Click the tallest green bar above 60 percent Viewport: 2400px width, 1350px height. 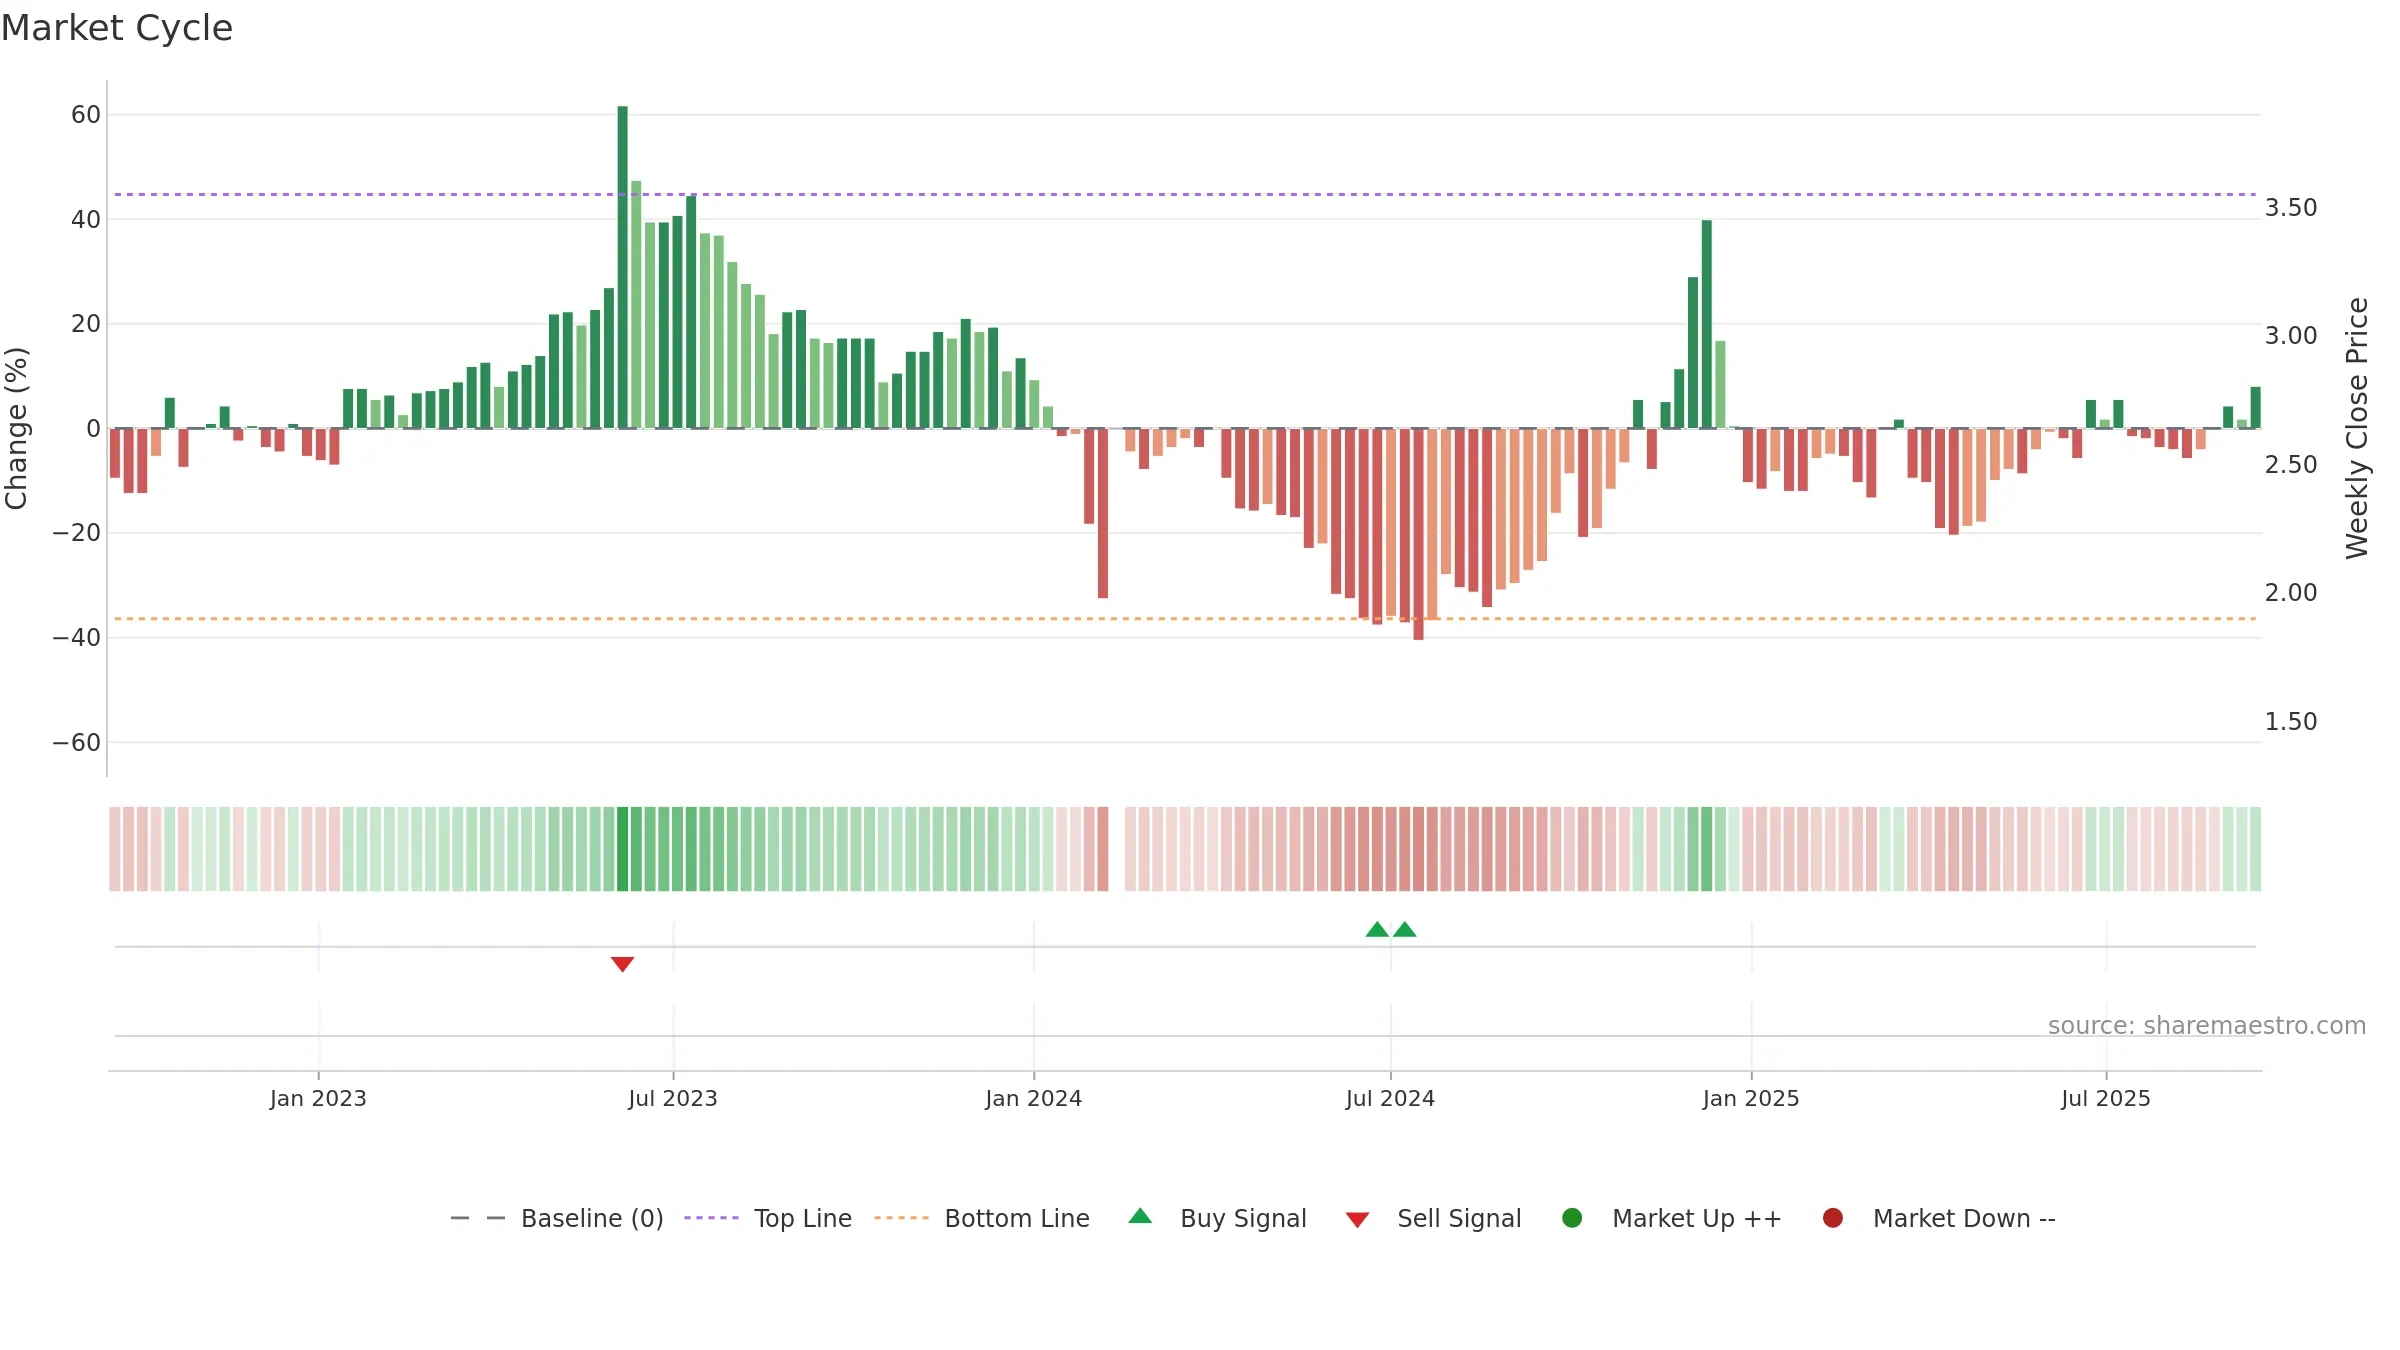(x=622, y=267)
